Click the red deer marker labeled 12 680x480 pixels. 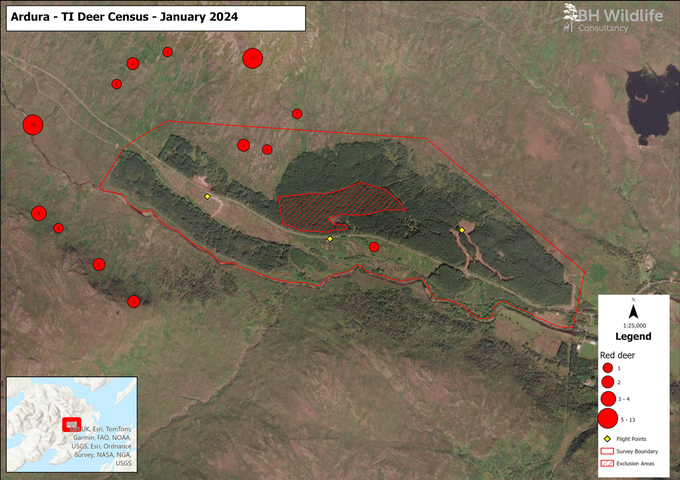[252, 58]
